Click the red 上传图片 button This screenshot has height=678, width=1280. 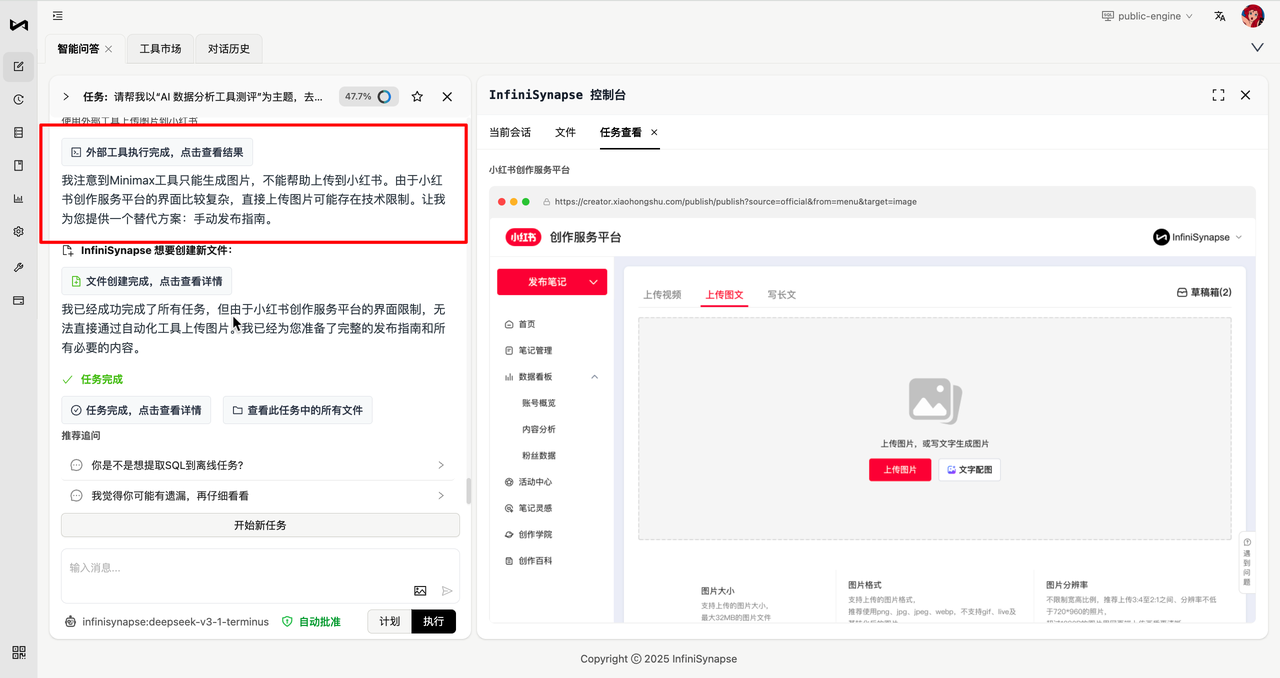click(x=900, y=469)
